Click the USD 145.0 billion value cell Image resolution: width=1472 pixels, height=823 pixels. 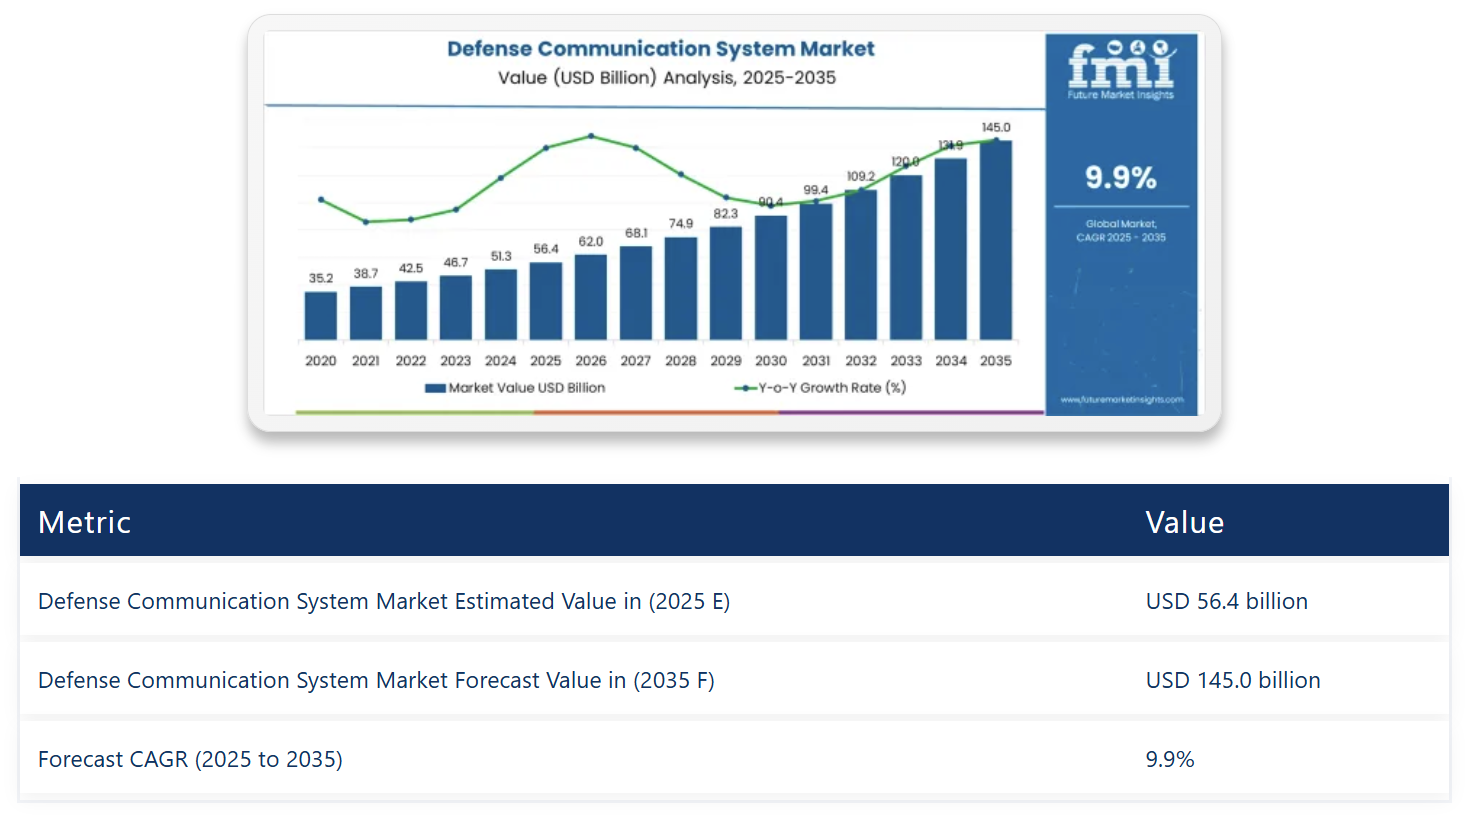[x=1232, y=680]
